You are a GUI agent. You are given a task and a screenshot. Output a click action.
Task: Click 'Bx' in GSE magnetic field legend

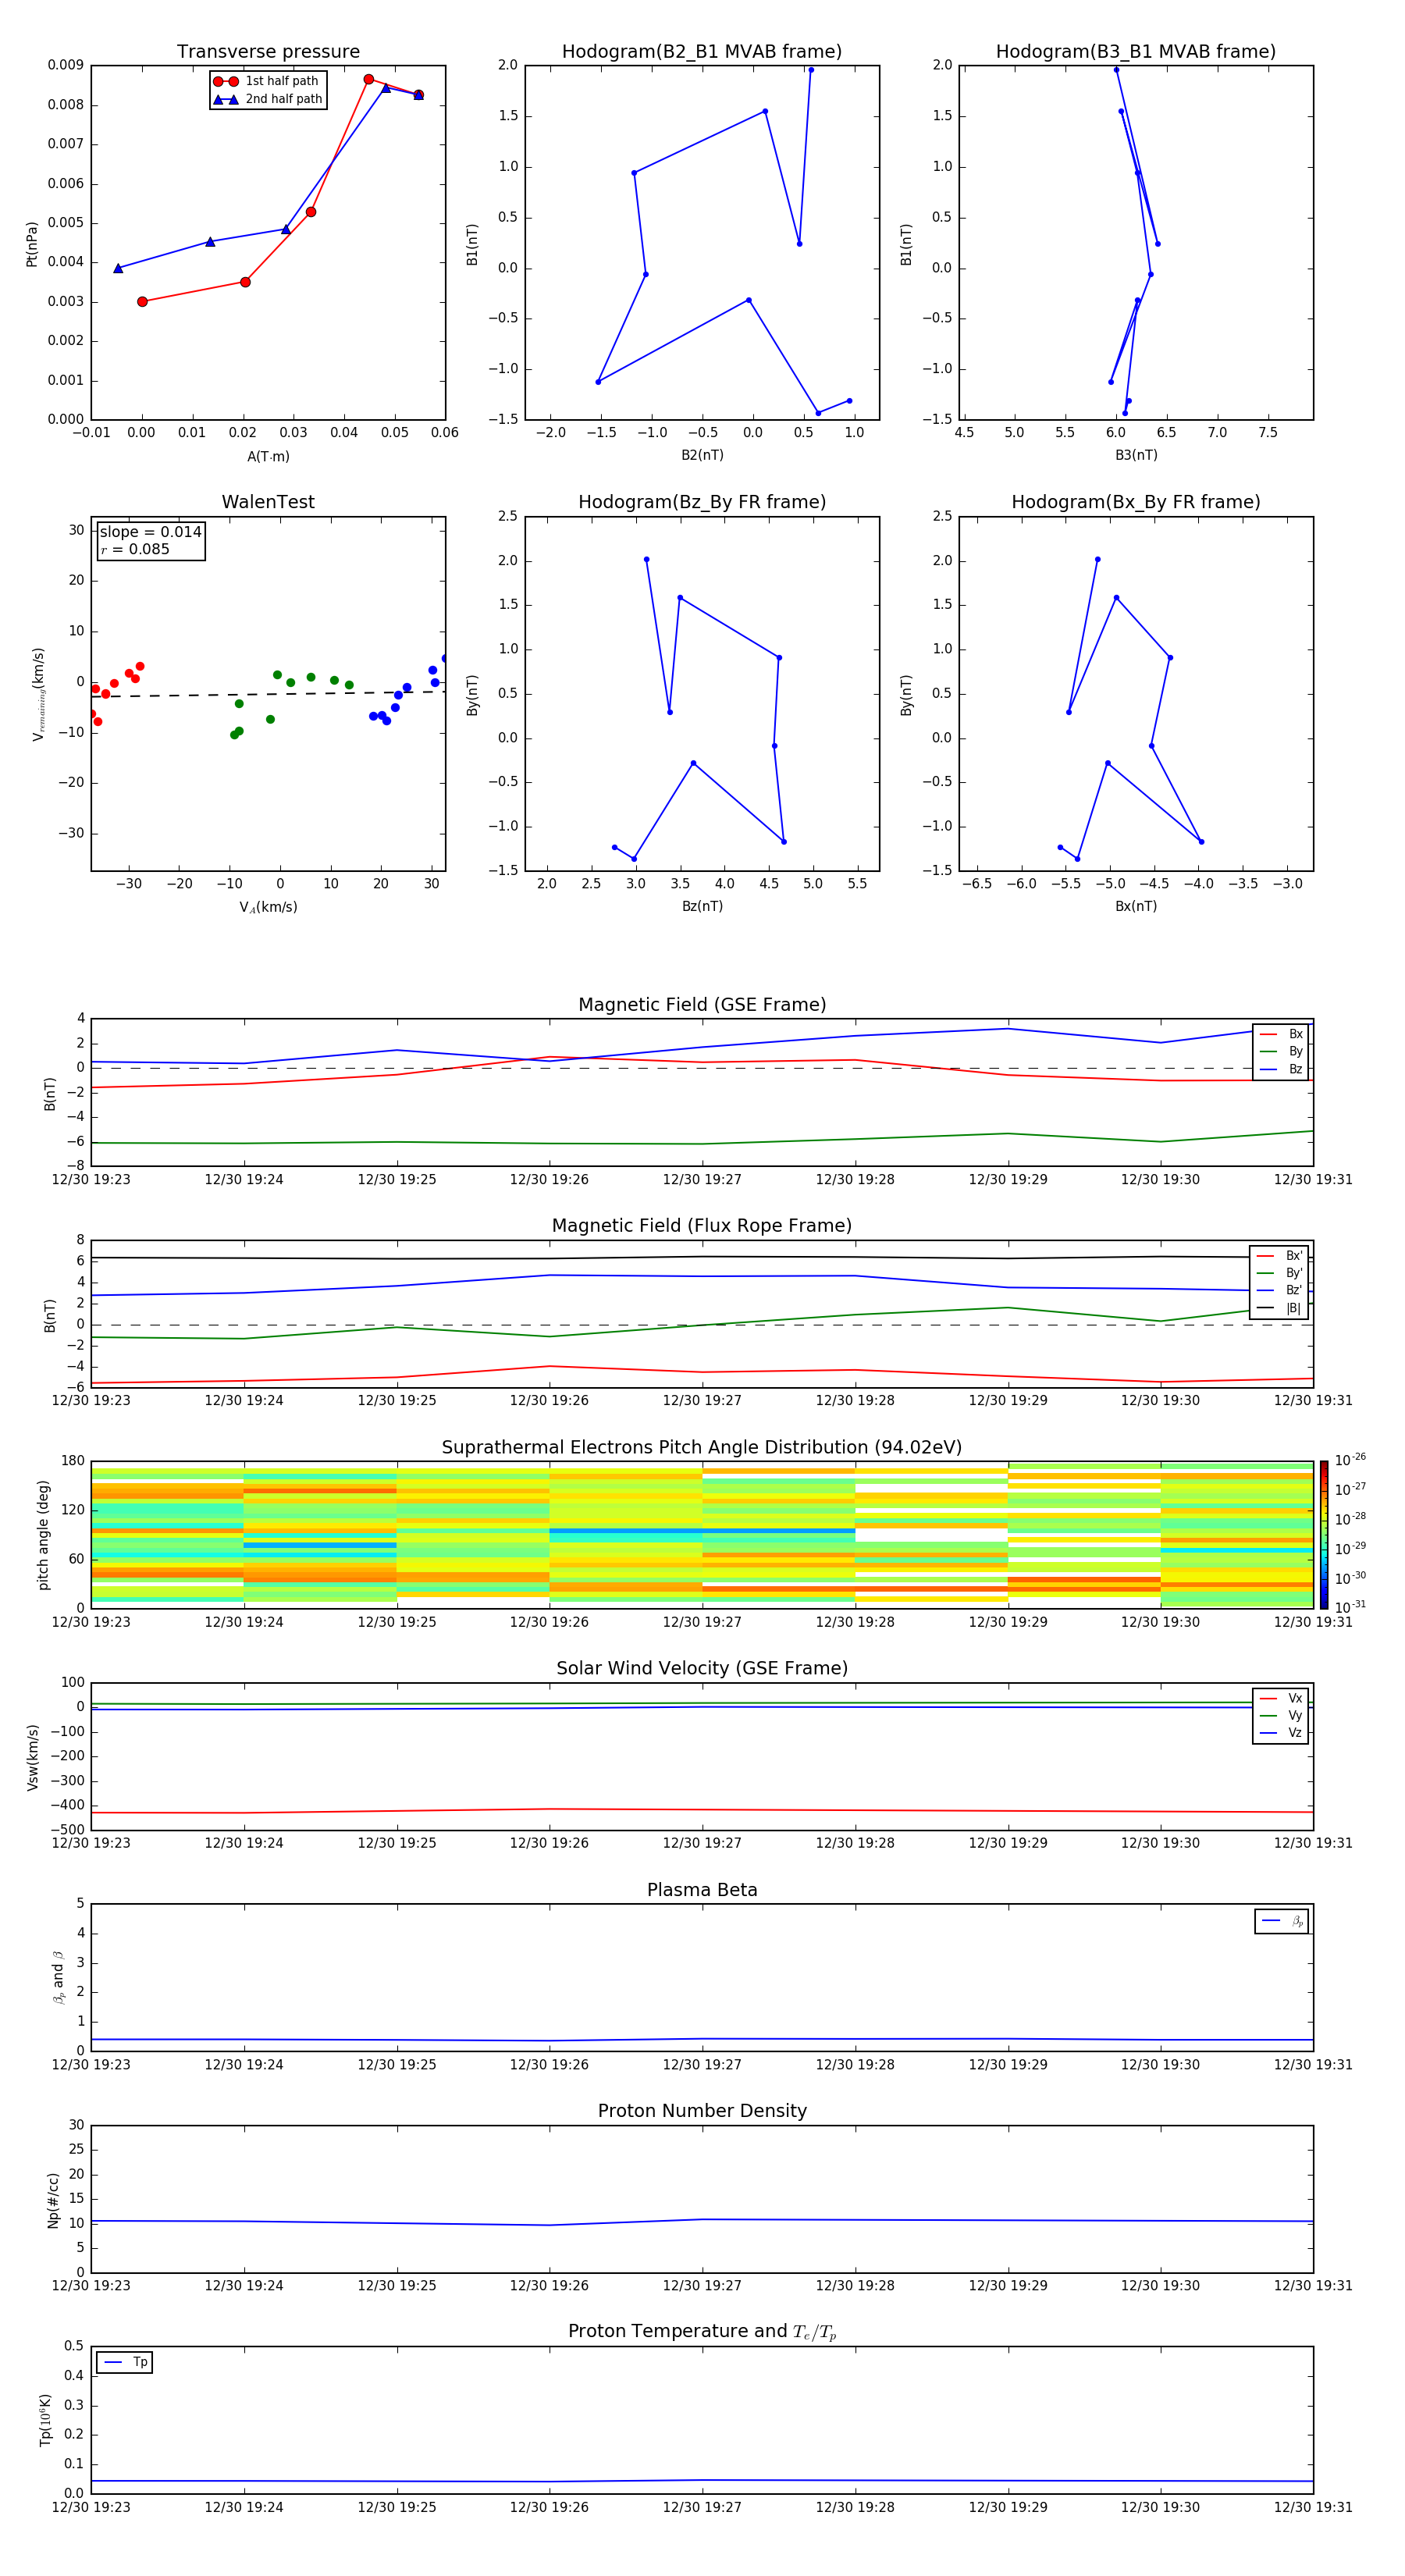tap(1282, 1034)
